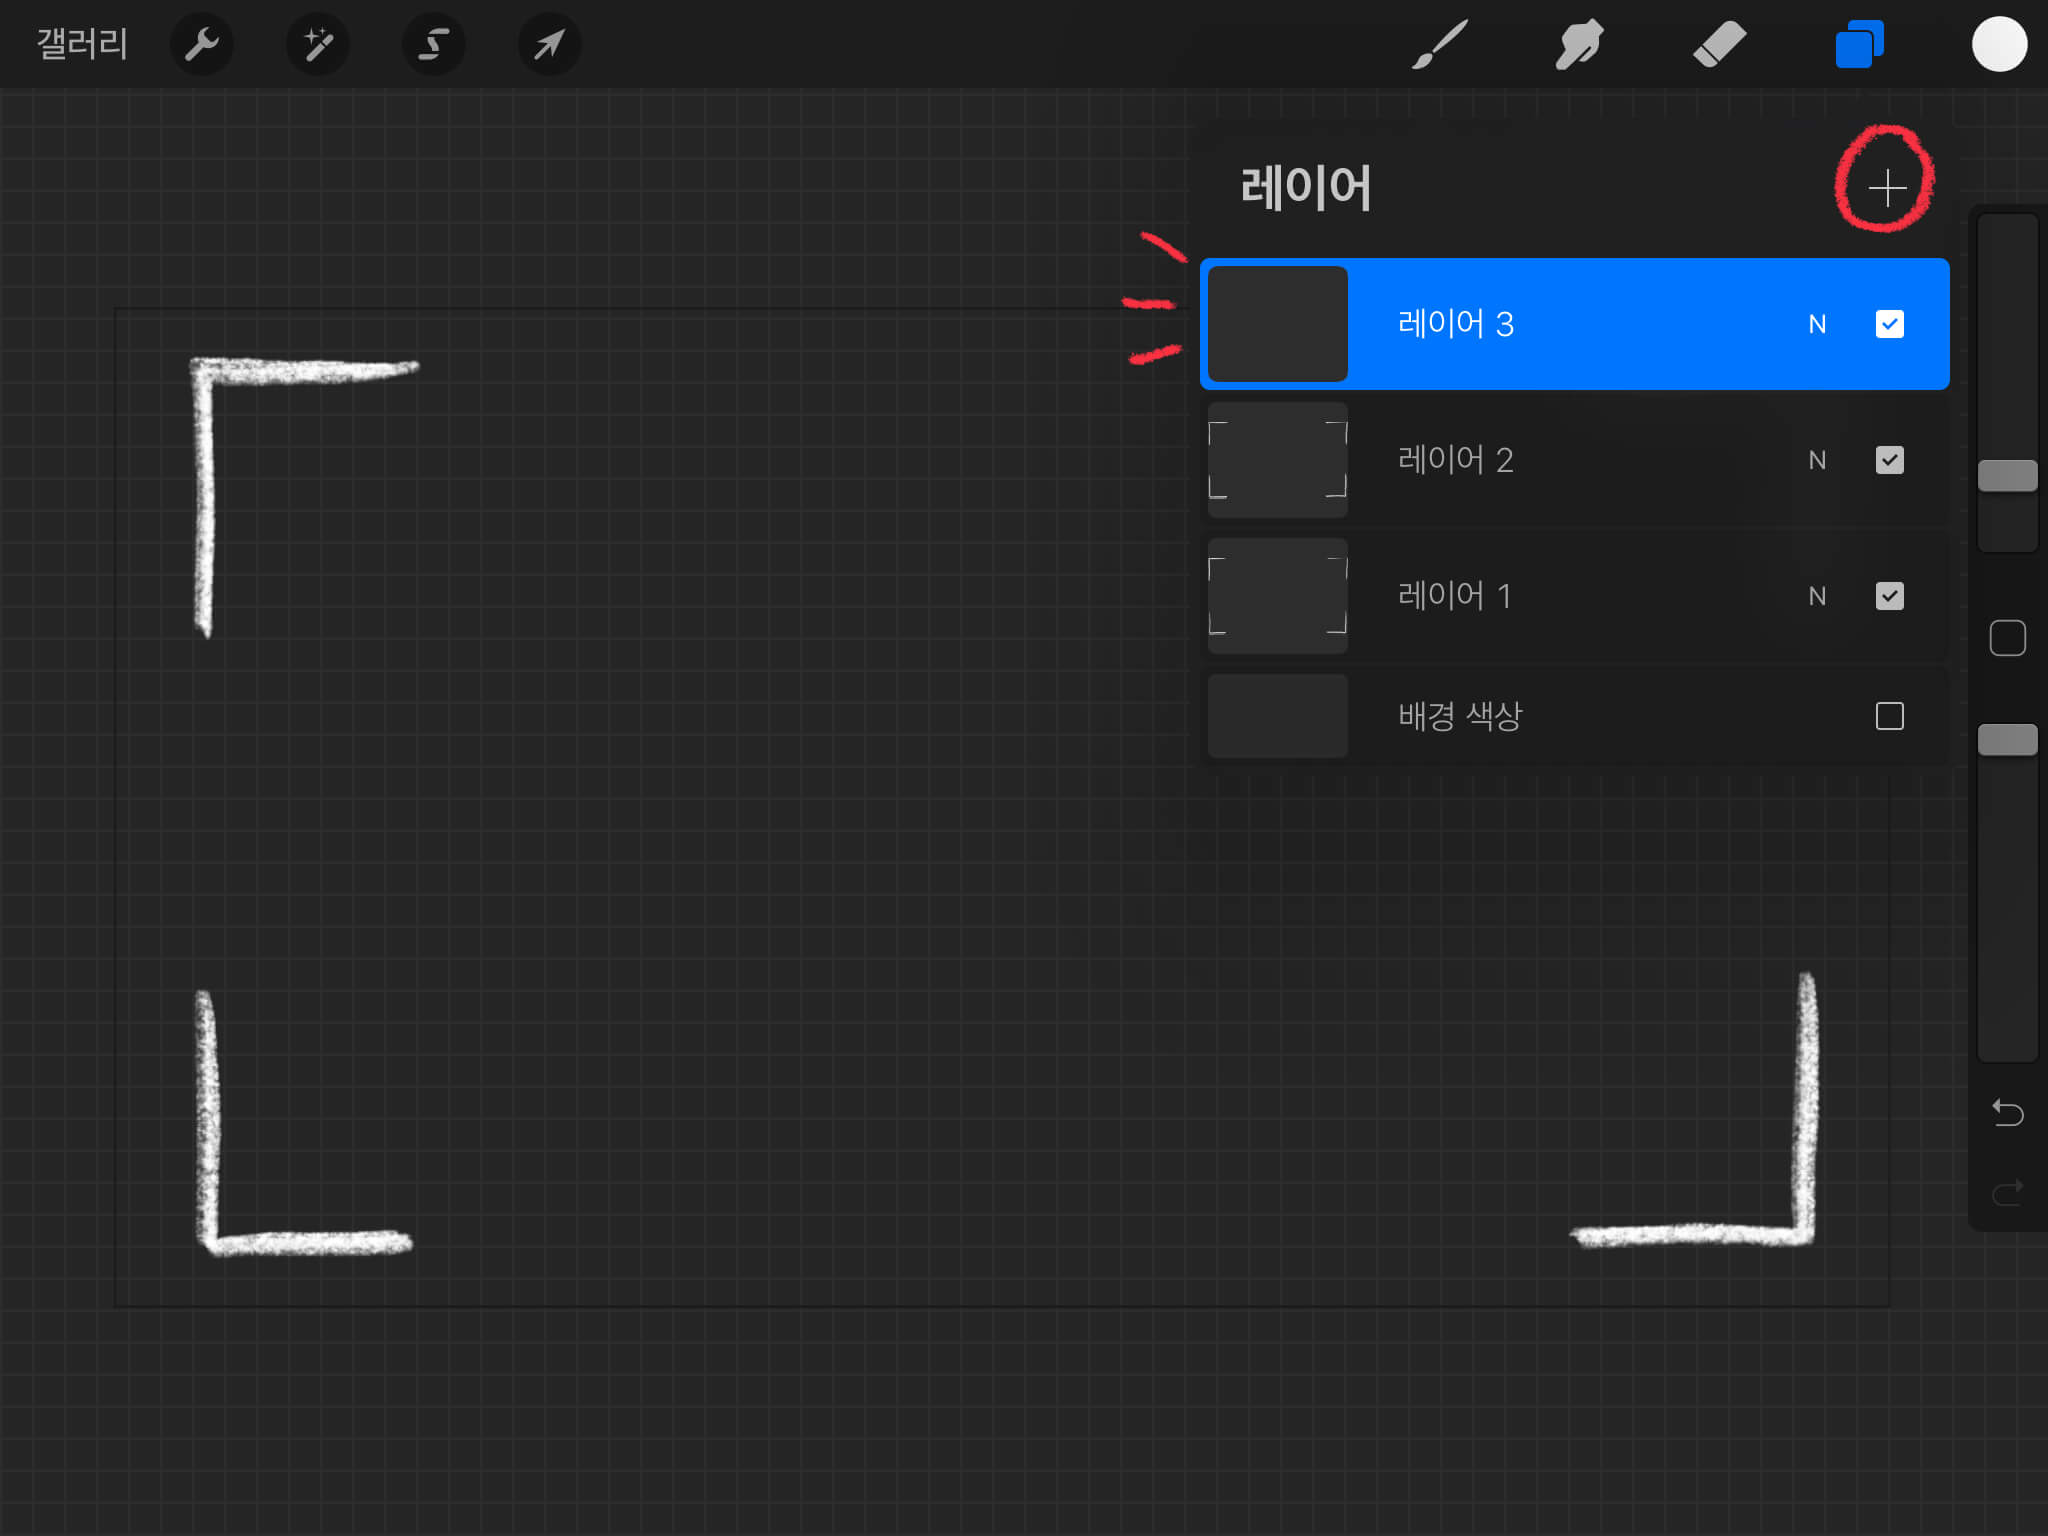This screenshot has width=2048, height=1536.
Task: Enable the 배경 색상 checkbox
Action: 1889,716
